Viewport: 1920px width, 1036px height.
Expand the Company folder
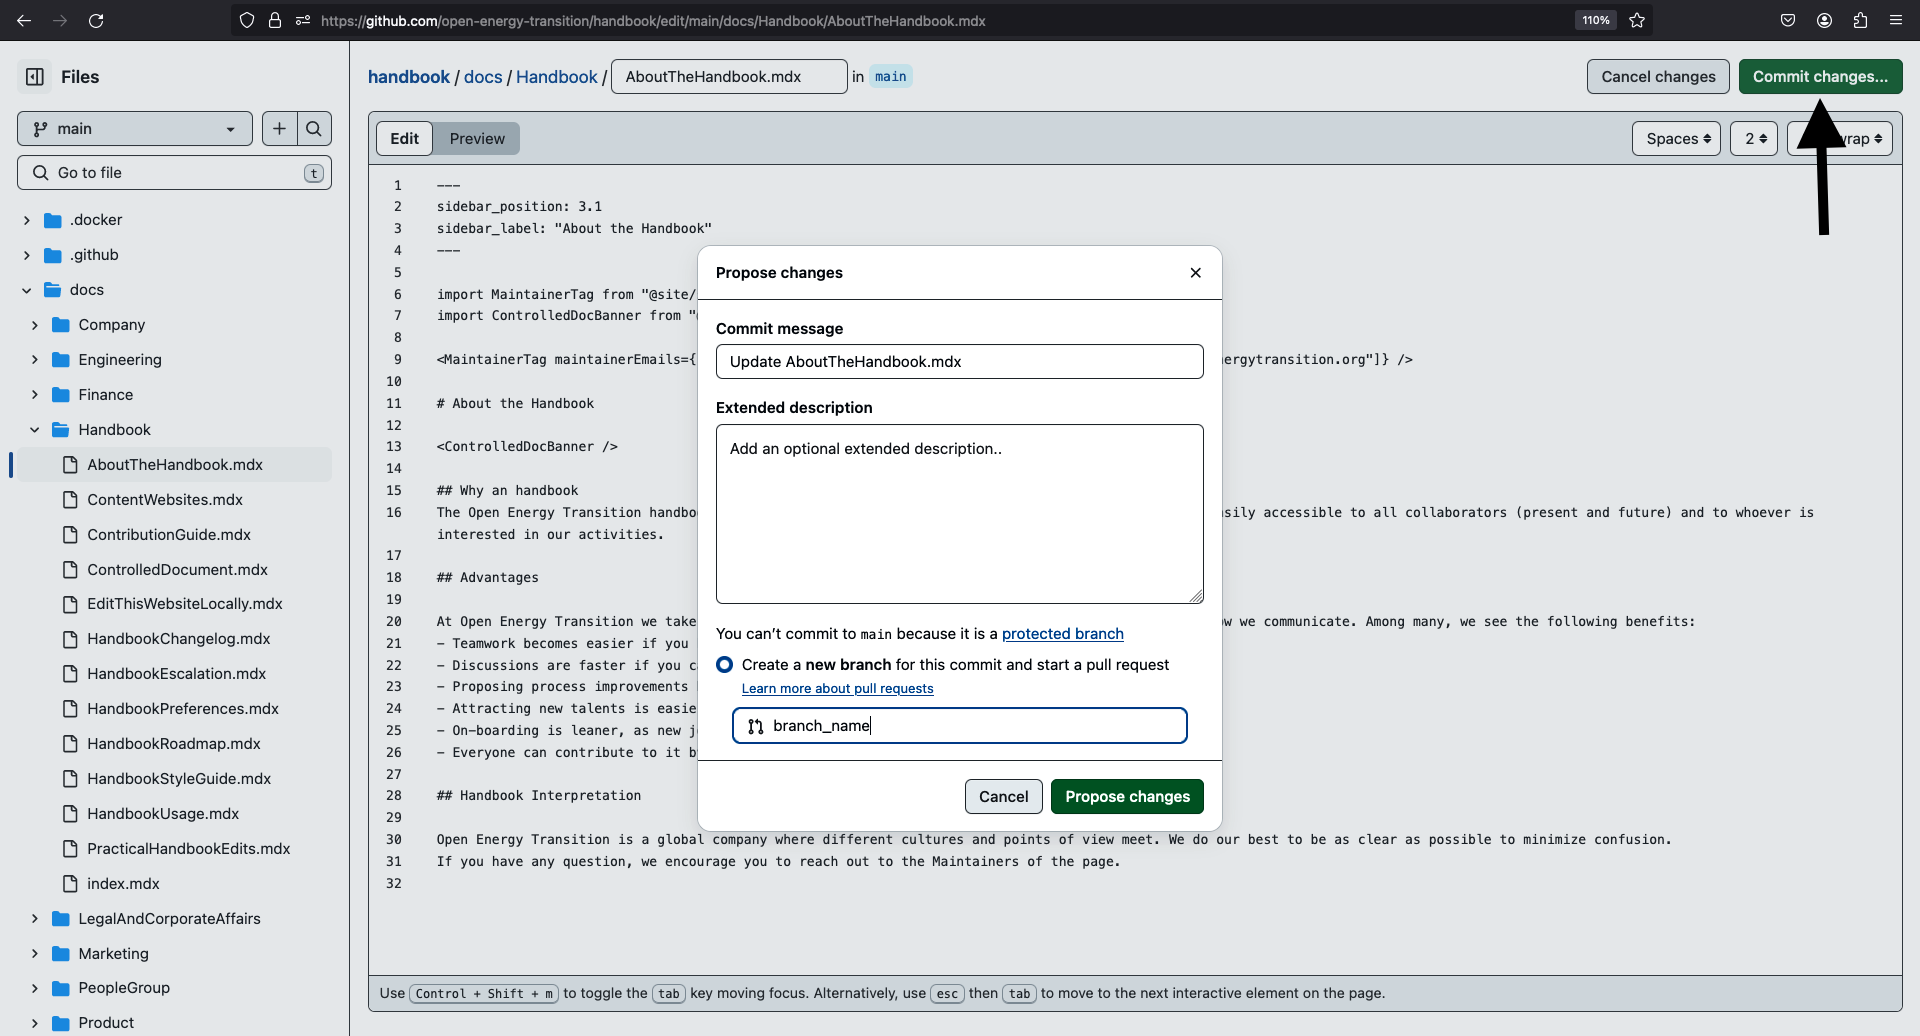coord(35,325)
